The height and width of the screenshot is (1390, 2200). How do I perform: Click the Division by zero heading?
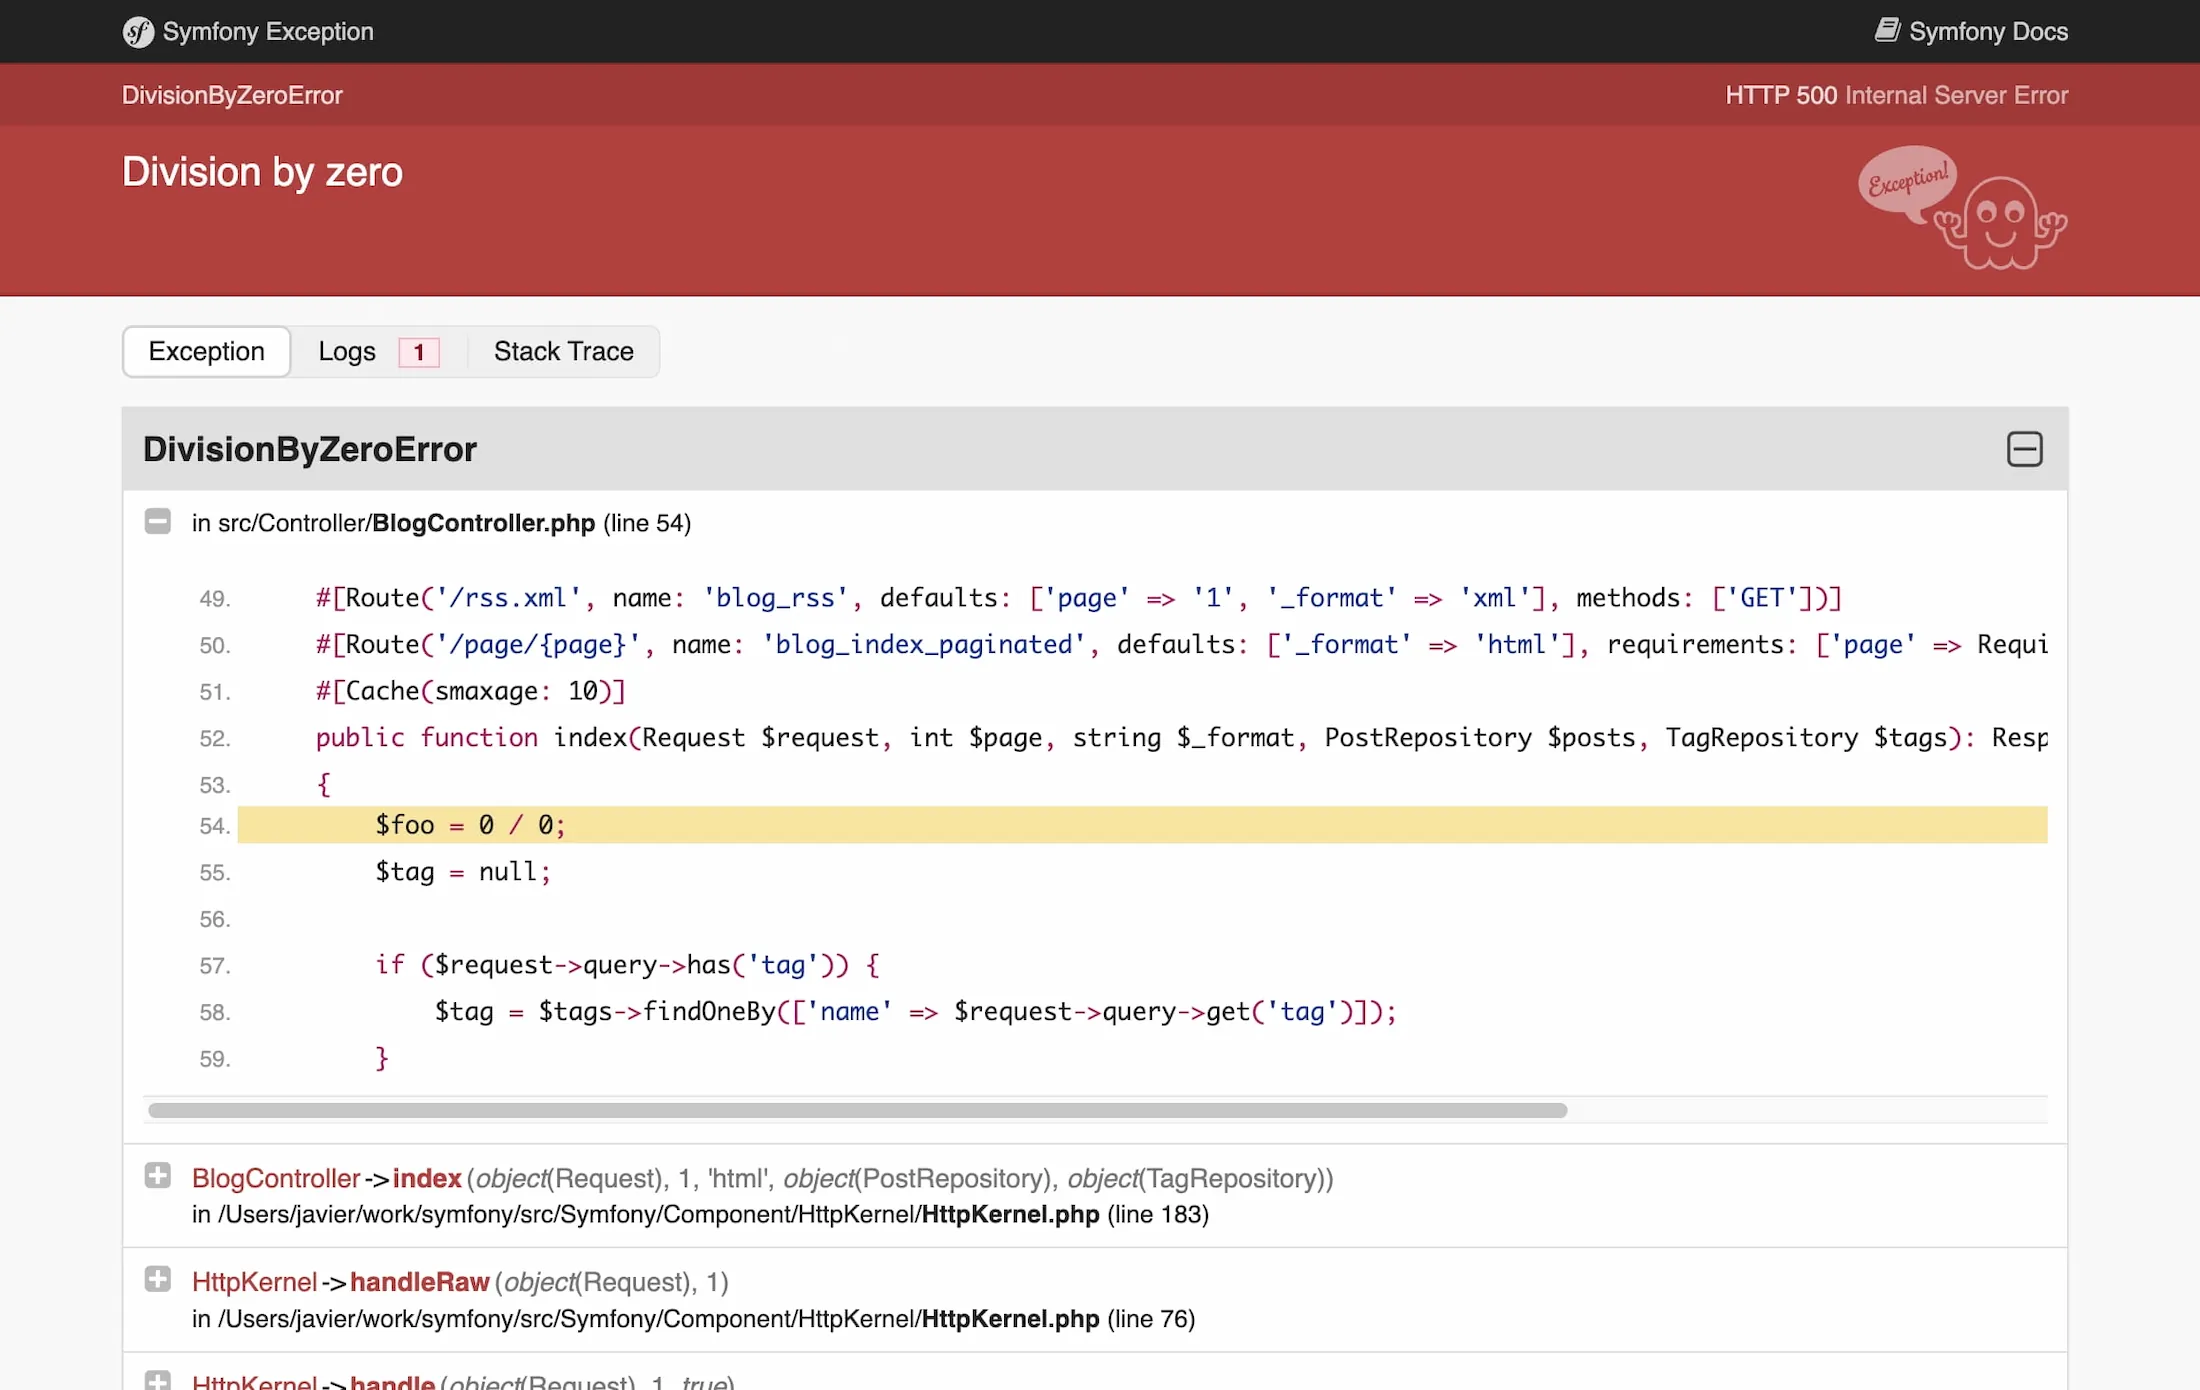click(x=262, y=172)
